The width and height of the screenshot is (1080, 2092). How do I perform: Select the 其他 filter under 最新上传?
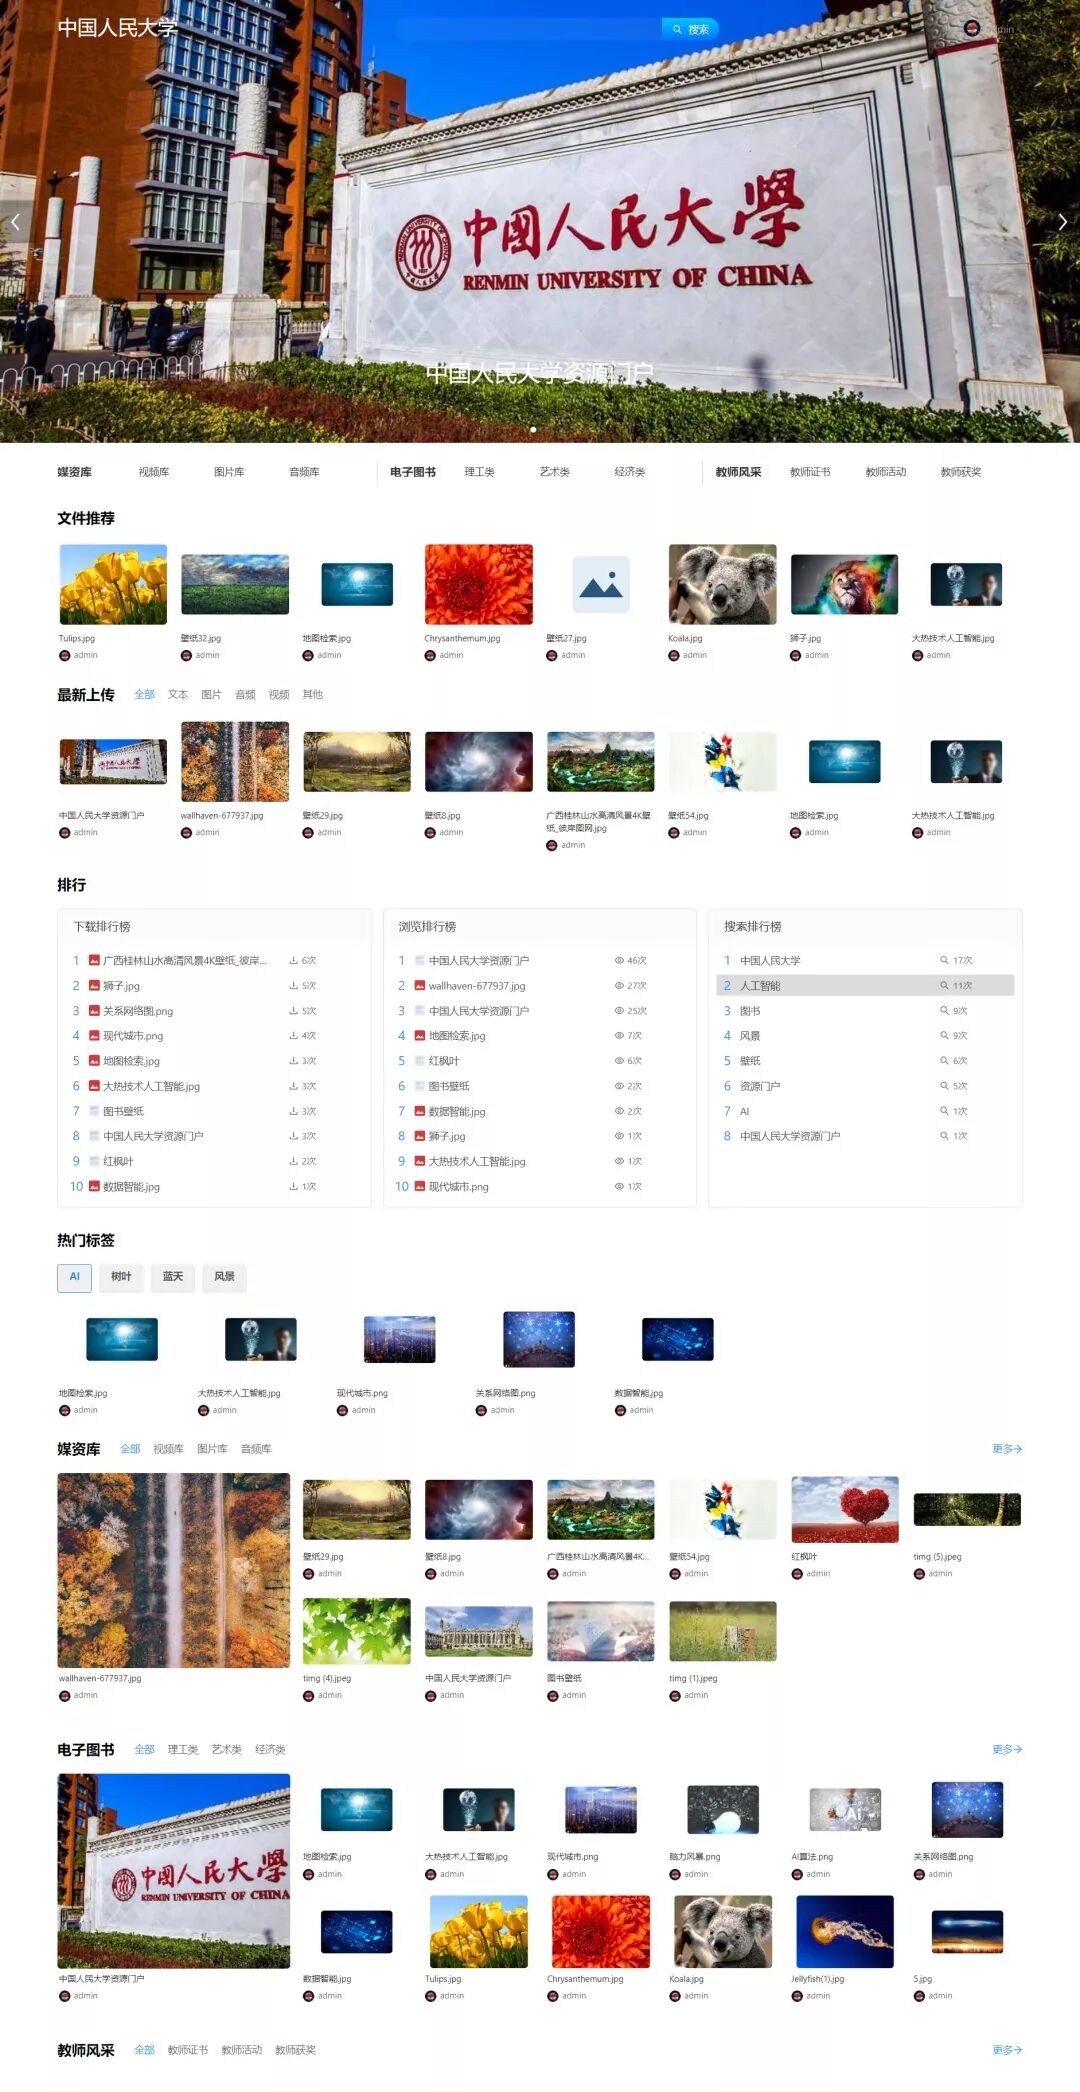[x=313, y=694]
